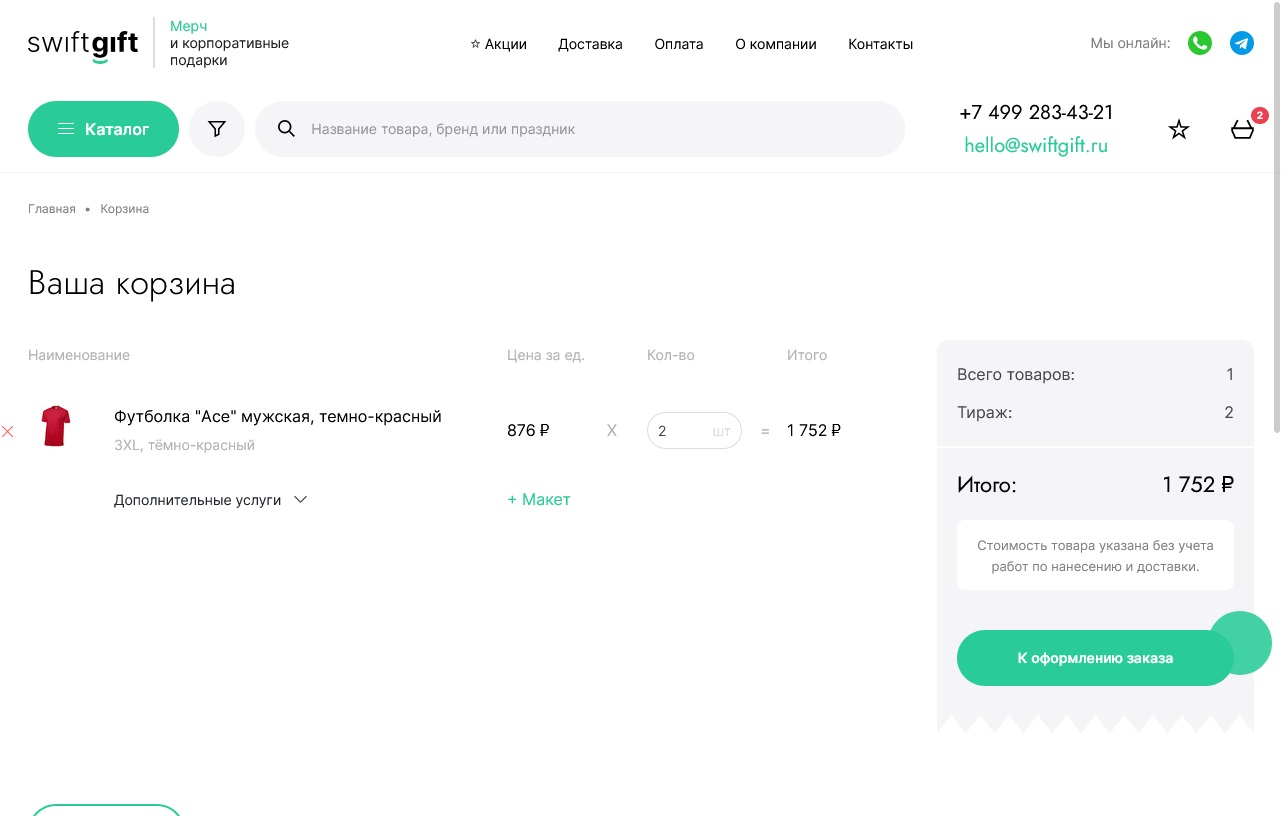The image size is (1282, 816).
Task: Click the + Макет link
Action: pyautogui.click(x=539, y=500)
